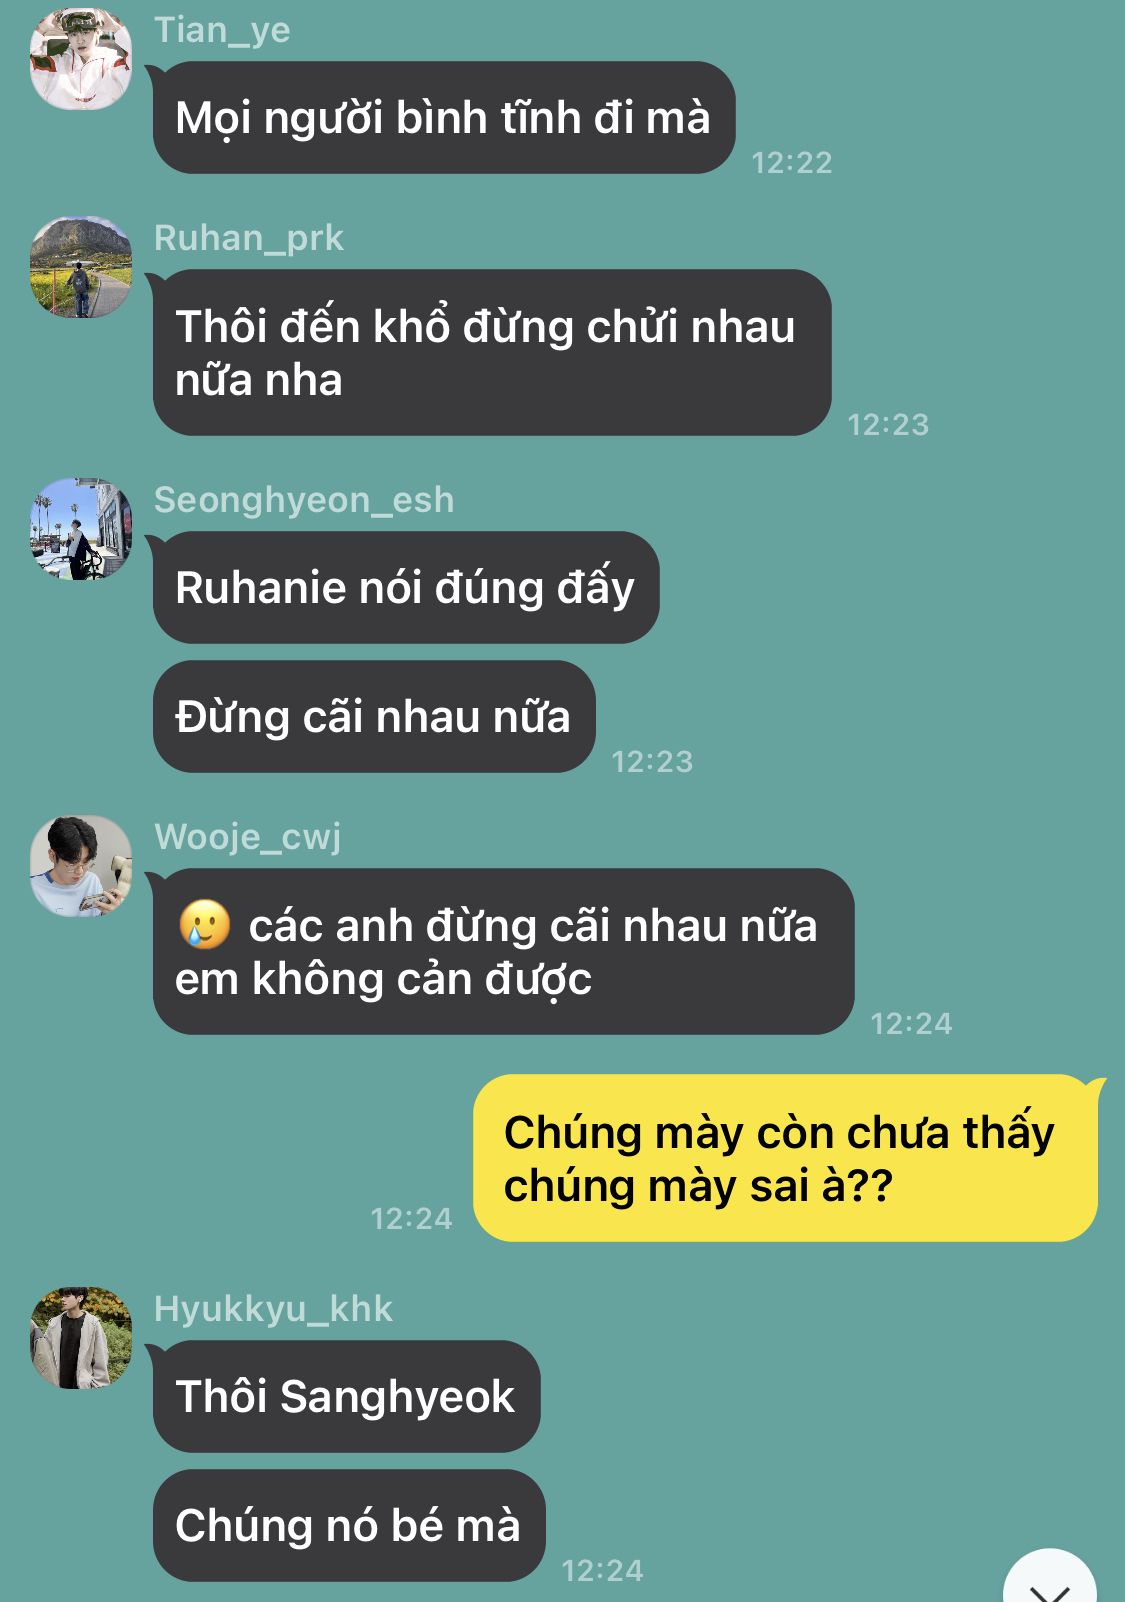Tap the crying emoji in Wooje's message

tap(205, 925)
